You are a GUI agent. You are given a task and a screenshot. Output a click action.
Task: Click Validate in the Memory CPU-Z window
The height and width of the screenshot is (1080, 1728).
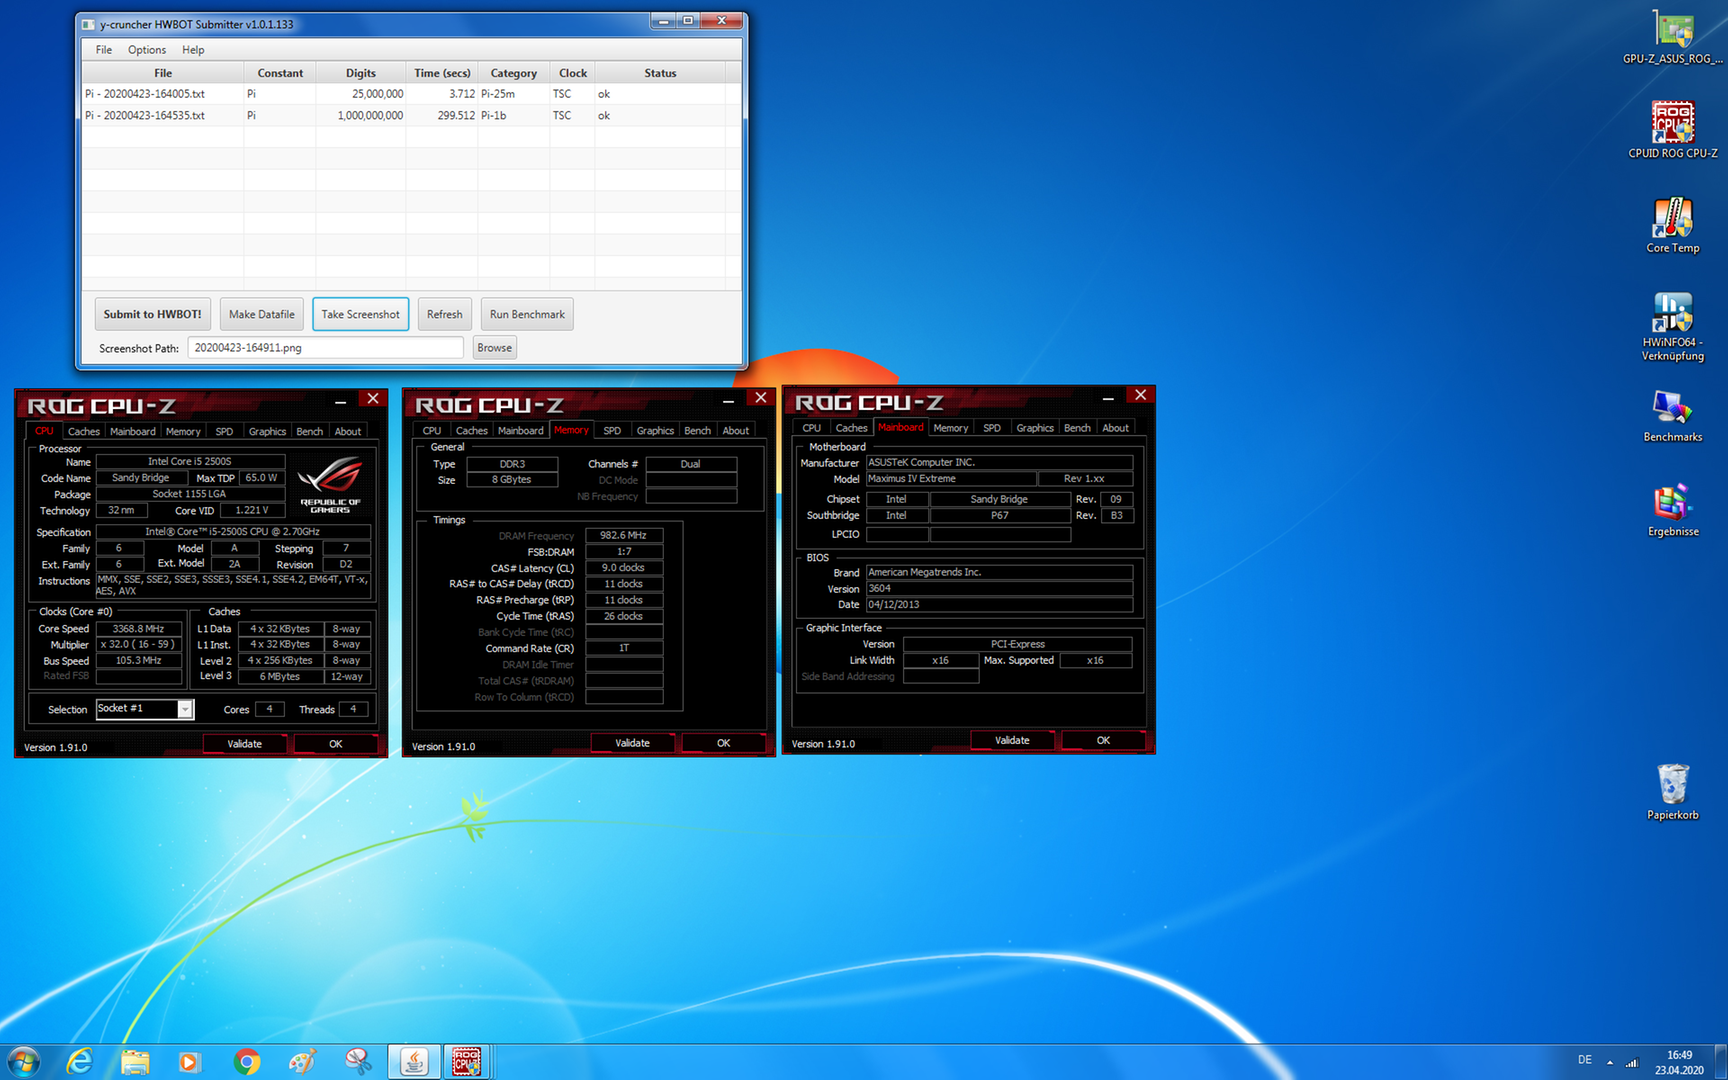tap(633, 743)
